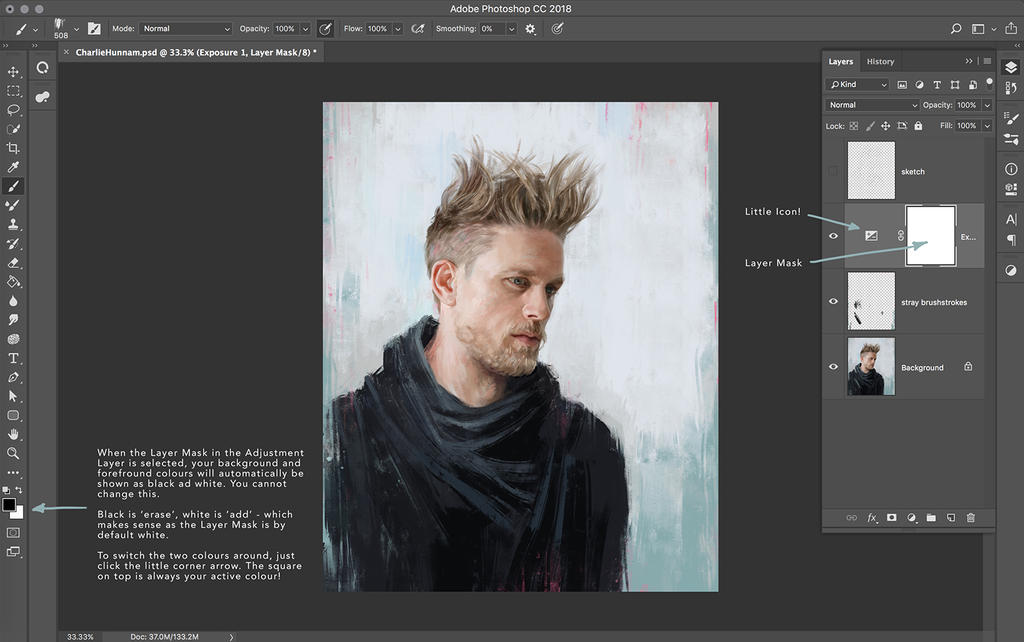The height and width of the screenshot is (642, 1024).
Task: Activate the Zoom tool in toolbar
Action: click(14, 453)
